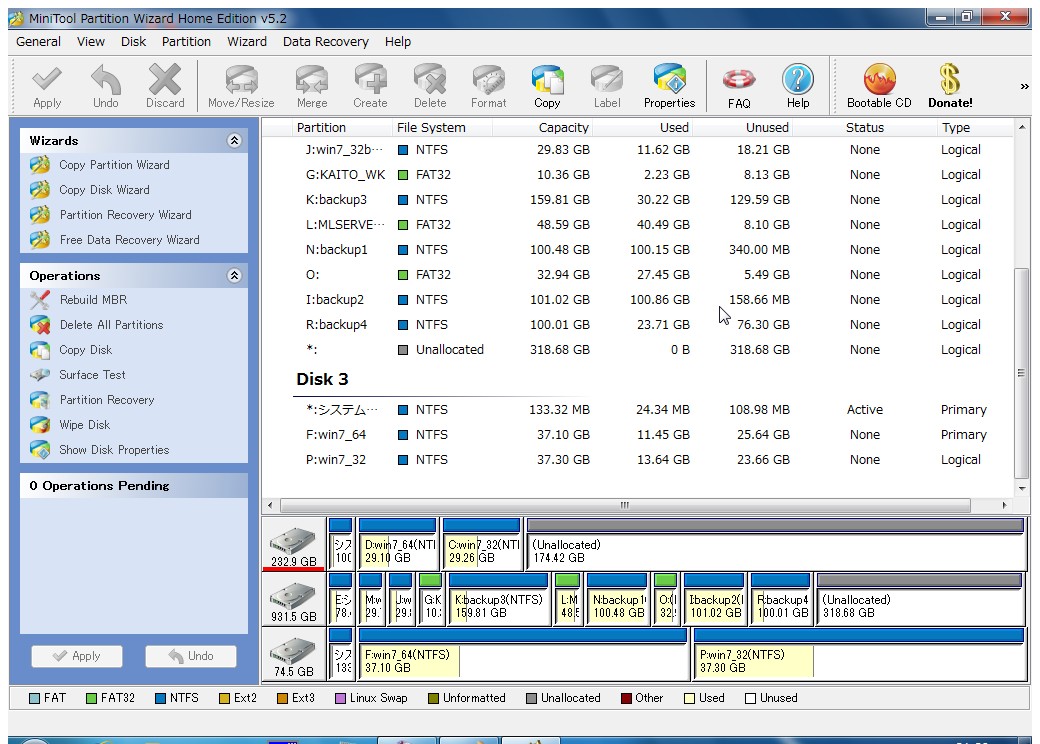This screenshot has height=744, width=1040.
Task: Click the Label toolbar icon
Action: click(607, 86)
